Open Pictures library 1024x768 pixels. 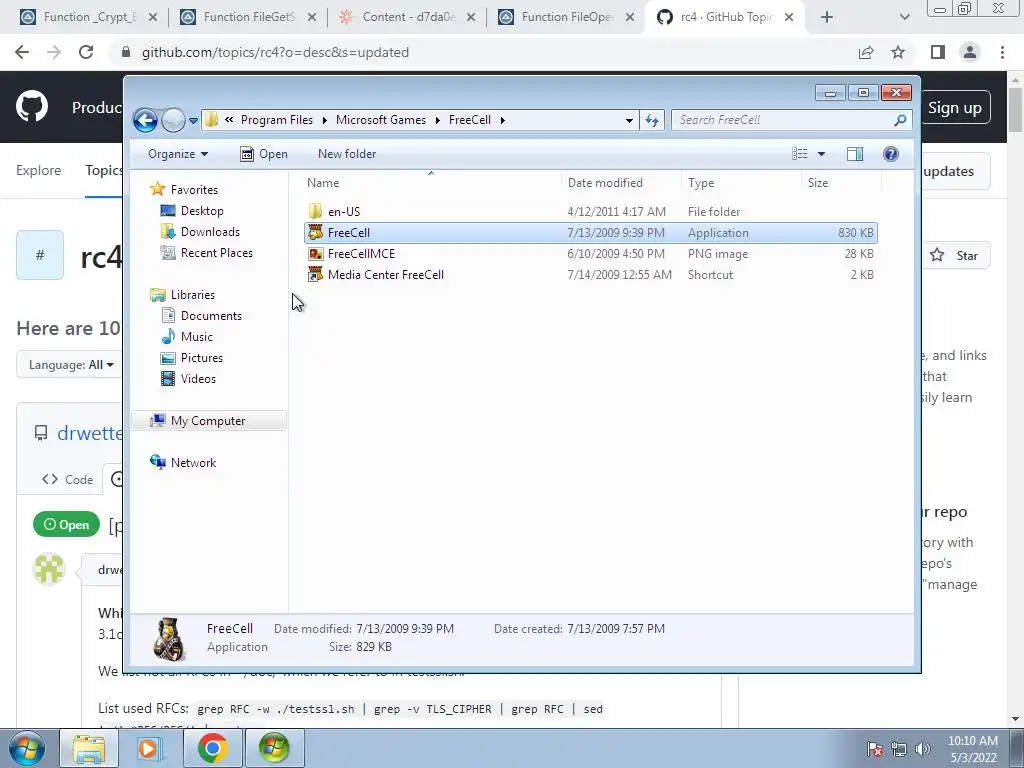201,357
